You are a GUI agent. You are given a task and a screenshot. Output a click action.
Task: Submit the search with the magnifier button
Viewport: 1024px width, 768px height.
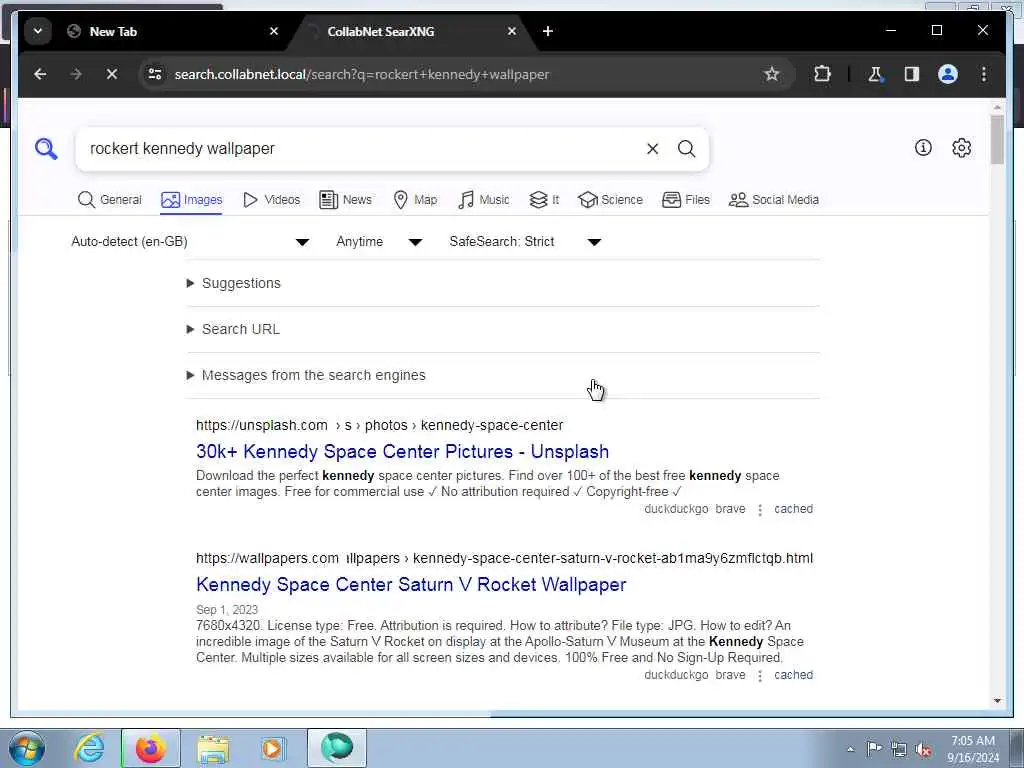pyautogui.click(x=686, y=149)
